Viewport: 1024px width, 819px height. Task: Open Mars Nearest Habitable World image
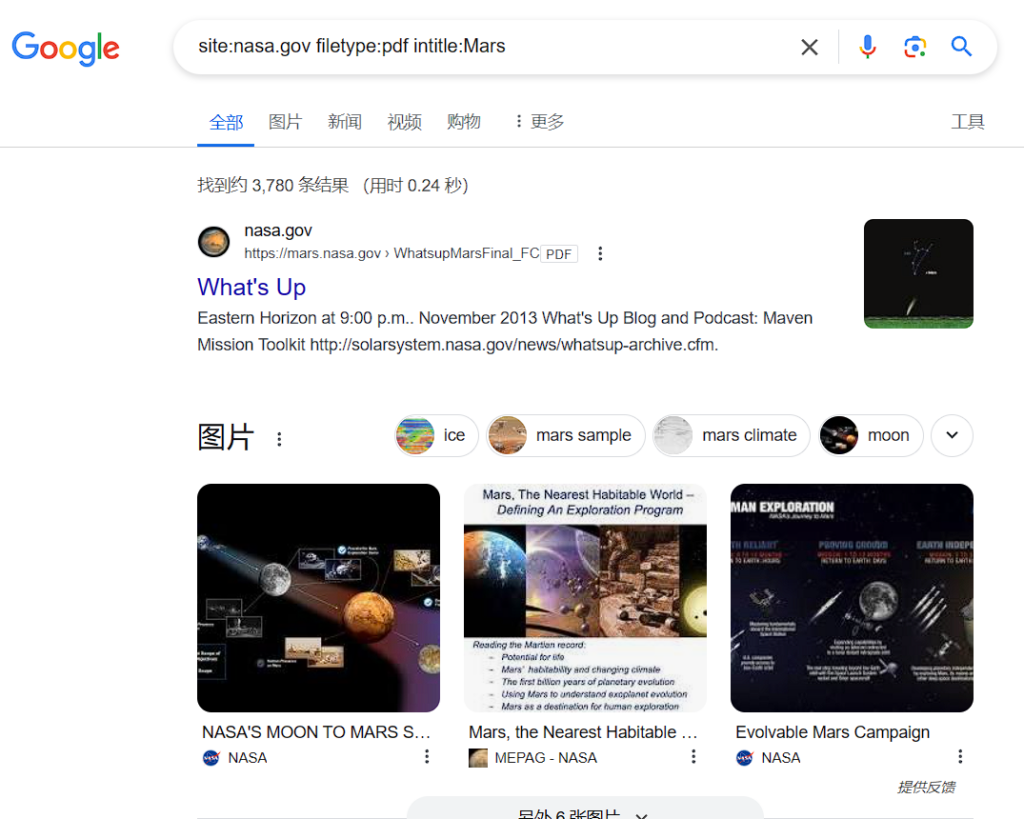tap(585, 598)
